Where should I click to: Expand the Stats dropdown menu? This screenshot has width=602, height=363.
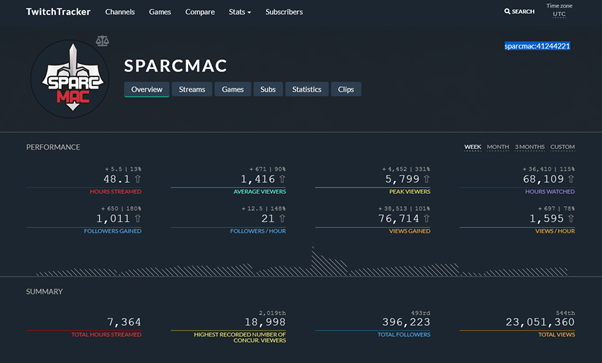240,12
